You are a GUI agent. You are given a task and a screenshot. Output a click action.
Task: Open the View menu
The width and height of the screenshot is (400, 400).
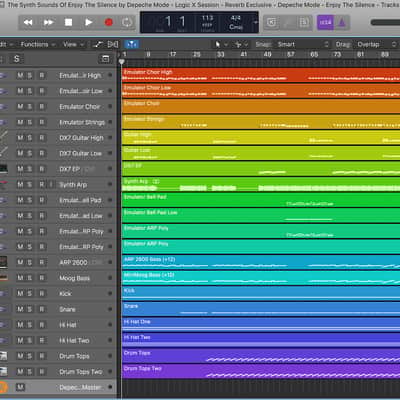(73, 44)
